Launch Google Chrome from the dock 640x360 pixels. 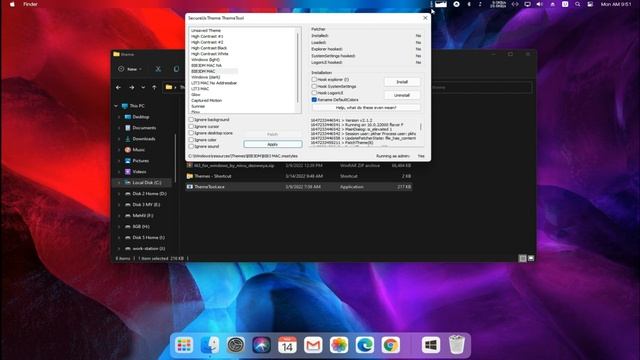(x=391, y=345)
